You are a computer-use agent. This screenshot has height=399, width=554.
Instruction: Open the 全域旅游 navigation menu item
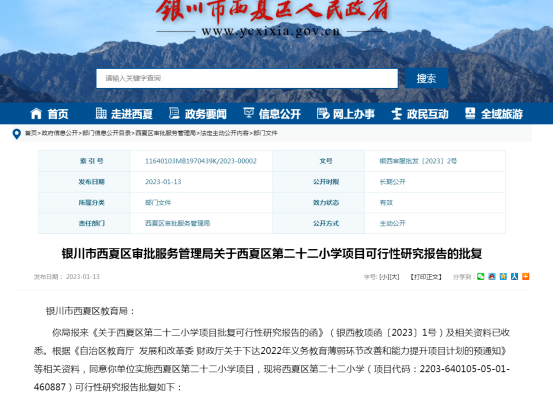click(502, 114)
